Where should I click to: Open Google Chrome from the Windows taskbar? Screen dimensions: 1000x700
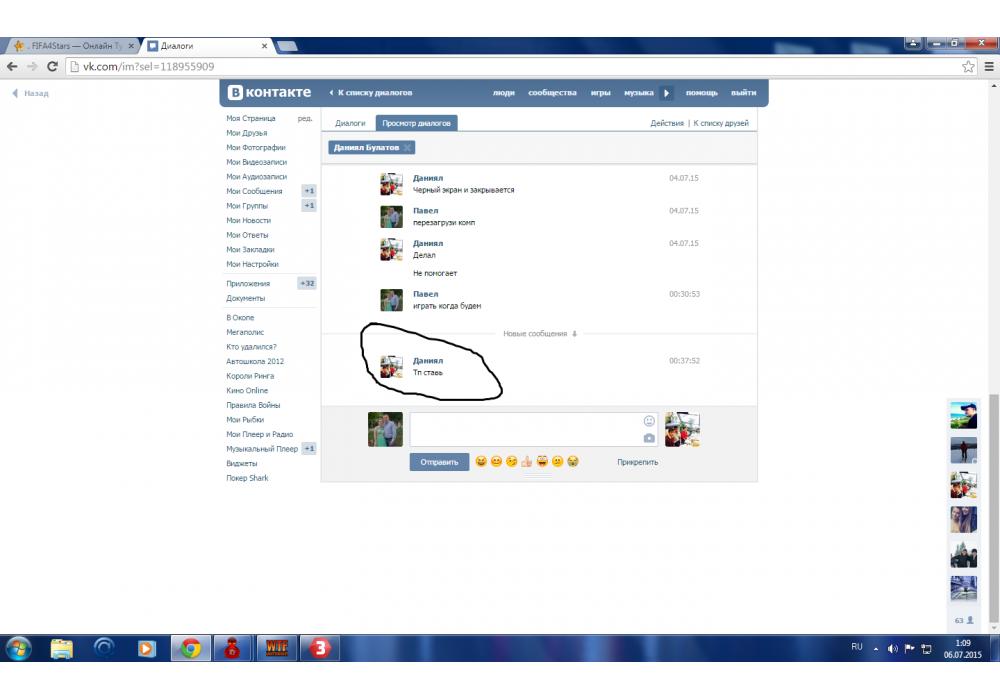[x=190, y=648]
